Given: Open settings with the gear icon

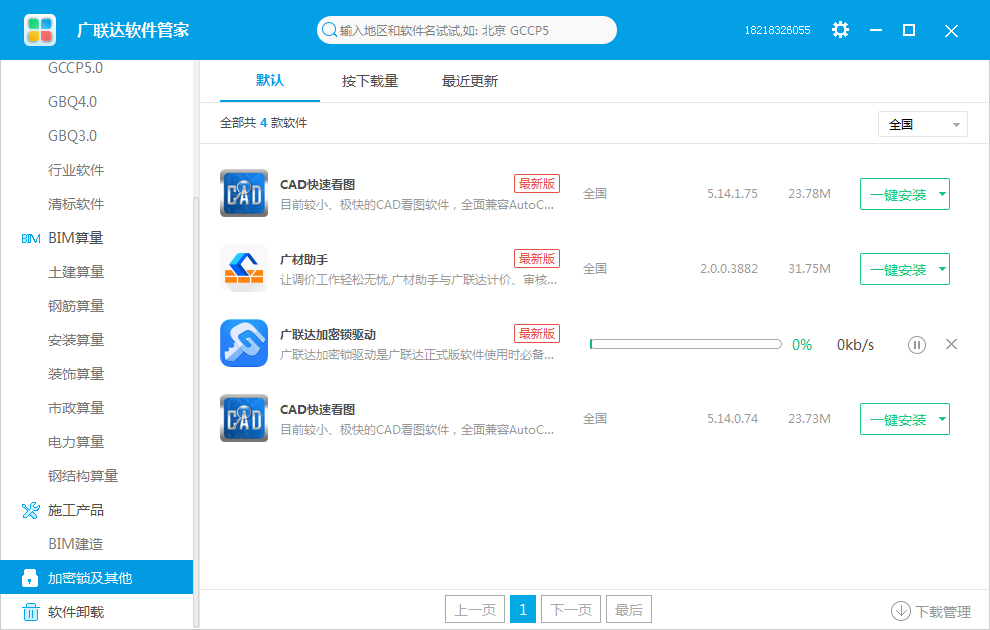Looking at the screenshot, I should [840, 30].
